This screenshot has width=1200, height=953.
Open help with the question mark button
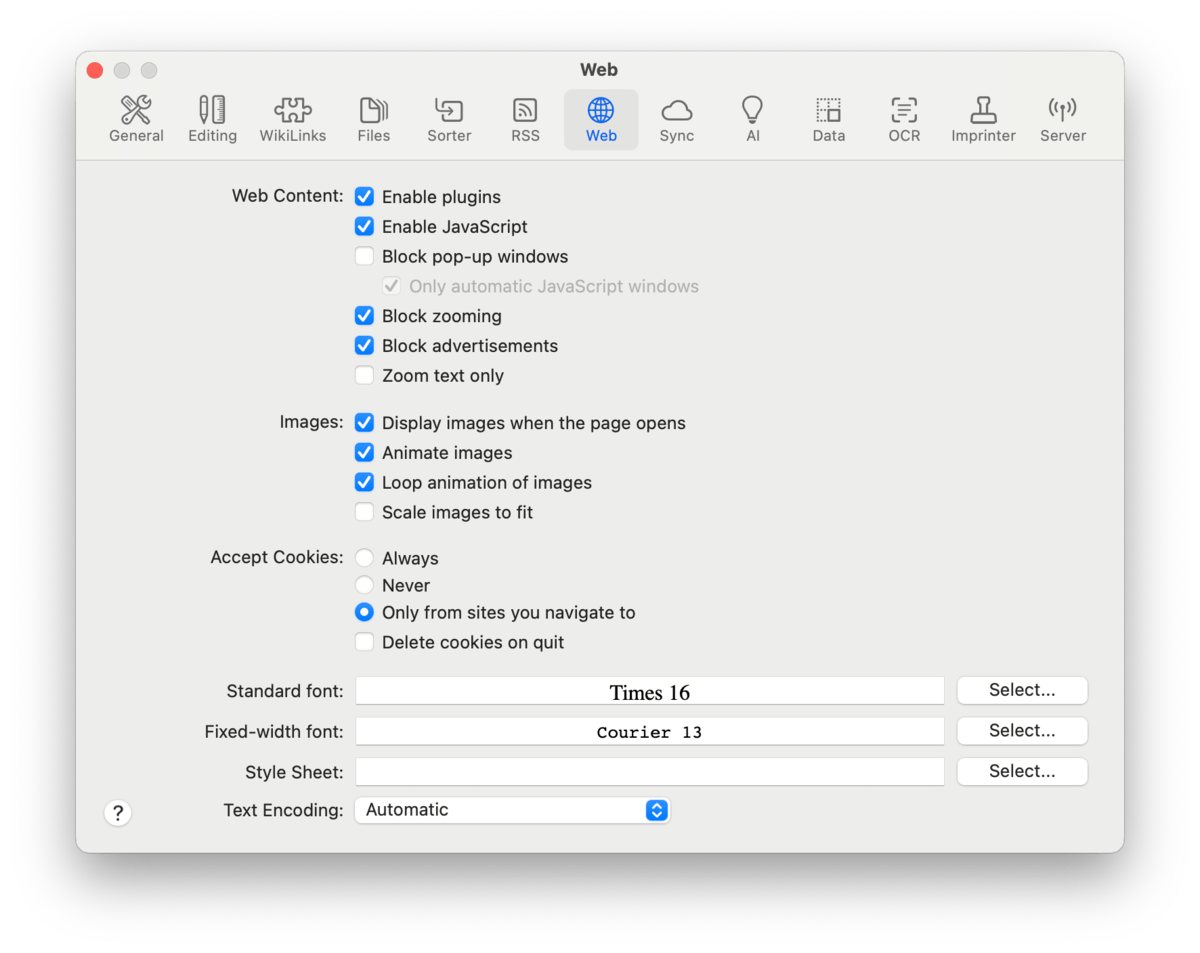[118, 813]
